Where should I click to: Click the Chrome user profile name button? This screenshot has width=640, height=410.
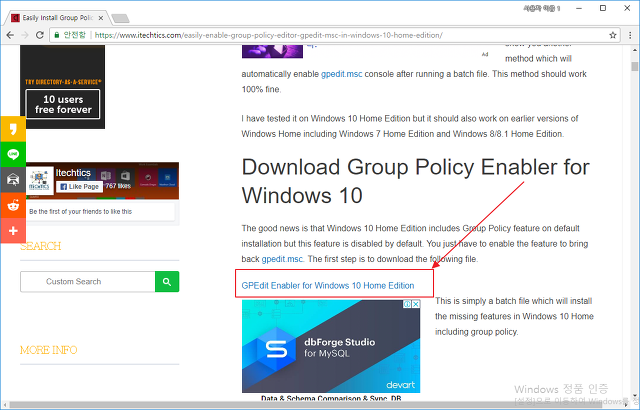point(542,9)
